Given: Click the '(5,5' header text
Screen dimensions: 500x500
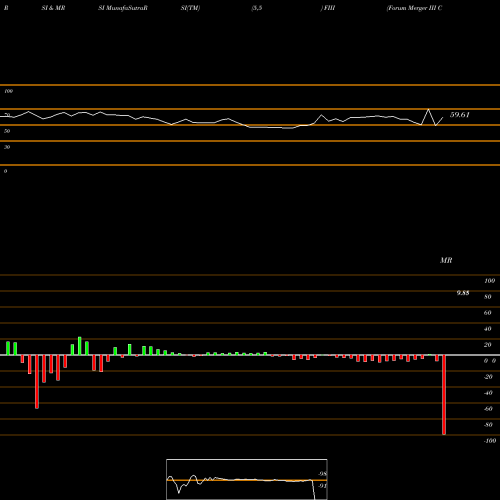Looking at the screenshot, I should click(257, 8).
